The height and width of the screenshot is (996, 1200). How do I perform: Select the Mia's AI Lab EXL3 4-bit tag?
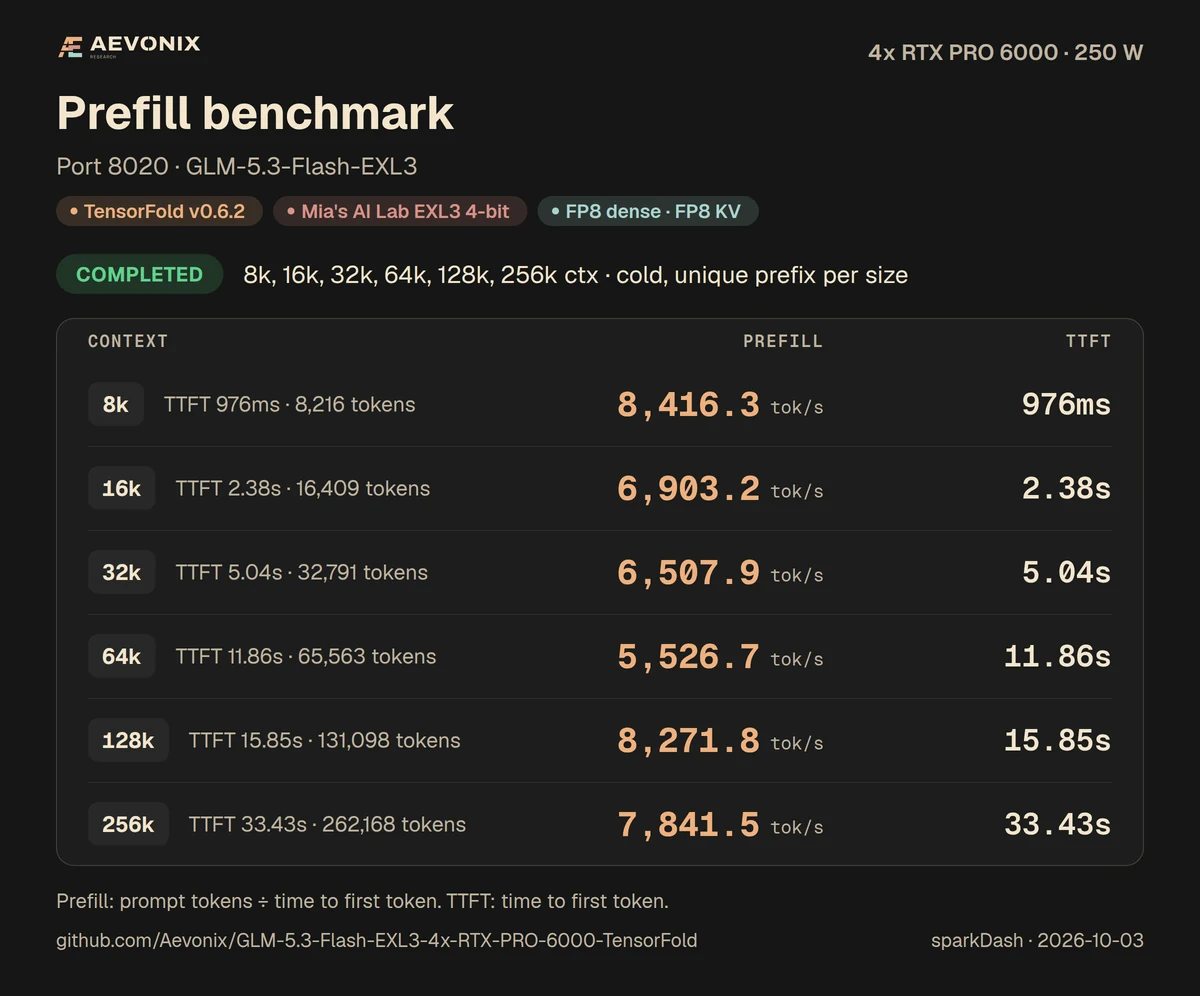(x=399, y=212)
